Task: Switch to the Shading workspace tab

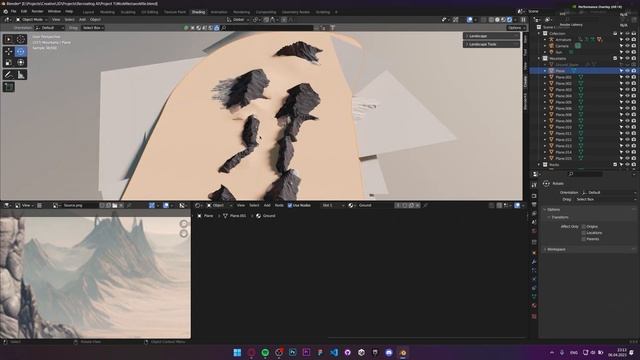Action: (x=198, y=12)
